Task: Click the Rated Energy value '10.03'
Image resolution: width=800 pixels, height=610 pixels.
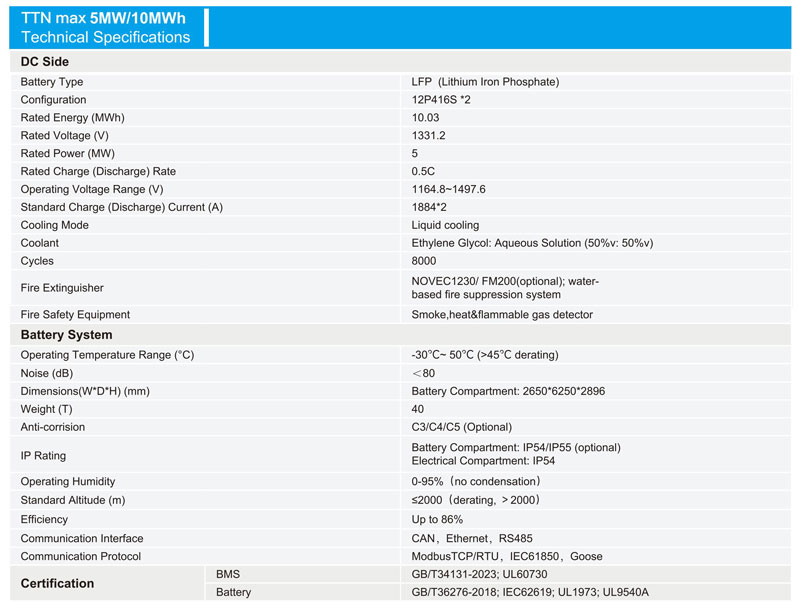Action: [425, 118]
